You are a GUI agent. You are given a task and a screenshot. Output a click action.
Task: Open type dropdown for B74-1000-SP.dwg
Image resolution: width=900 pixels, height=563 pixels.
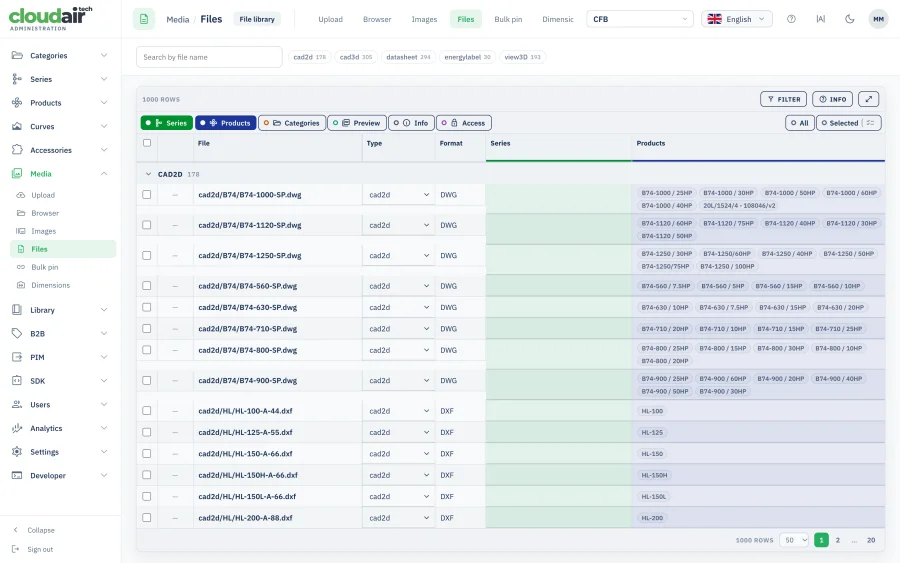coord(398,195)
